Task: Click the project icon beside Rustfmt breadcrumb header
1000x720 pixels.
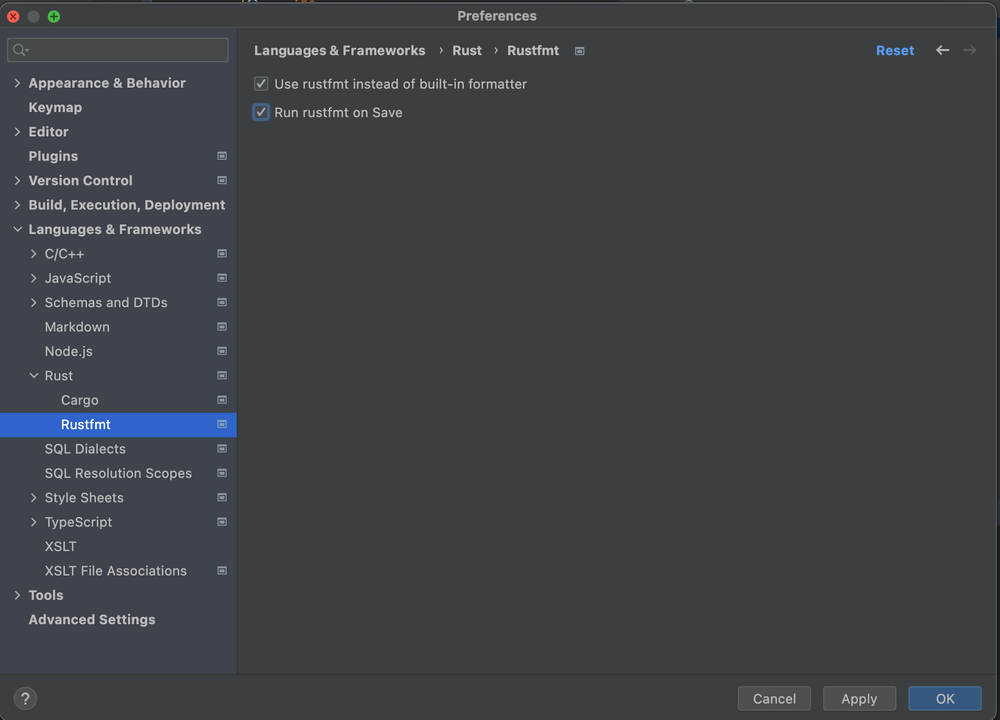Action: coord(580,51)
